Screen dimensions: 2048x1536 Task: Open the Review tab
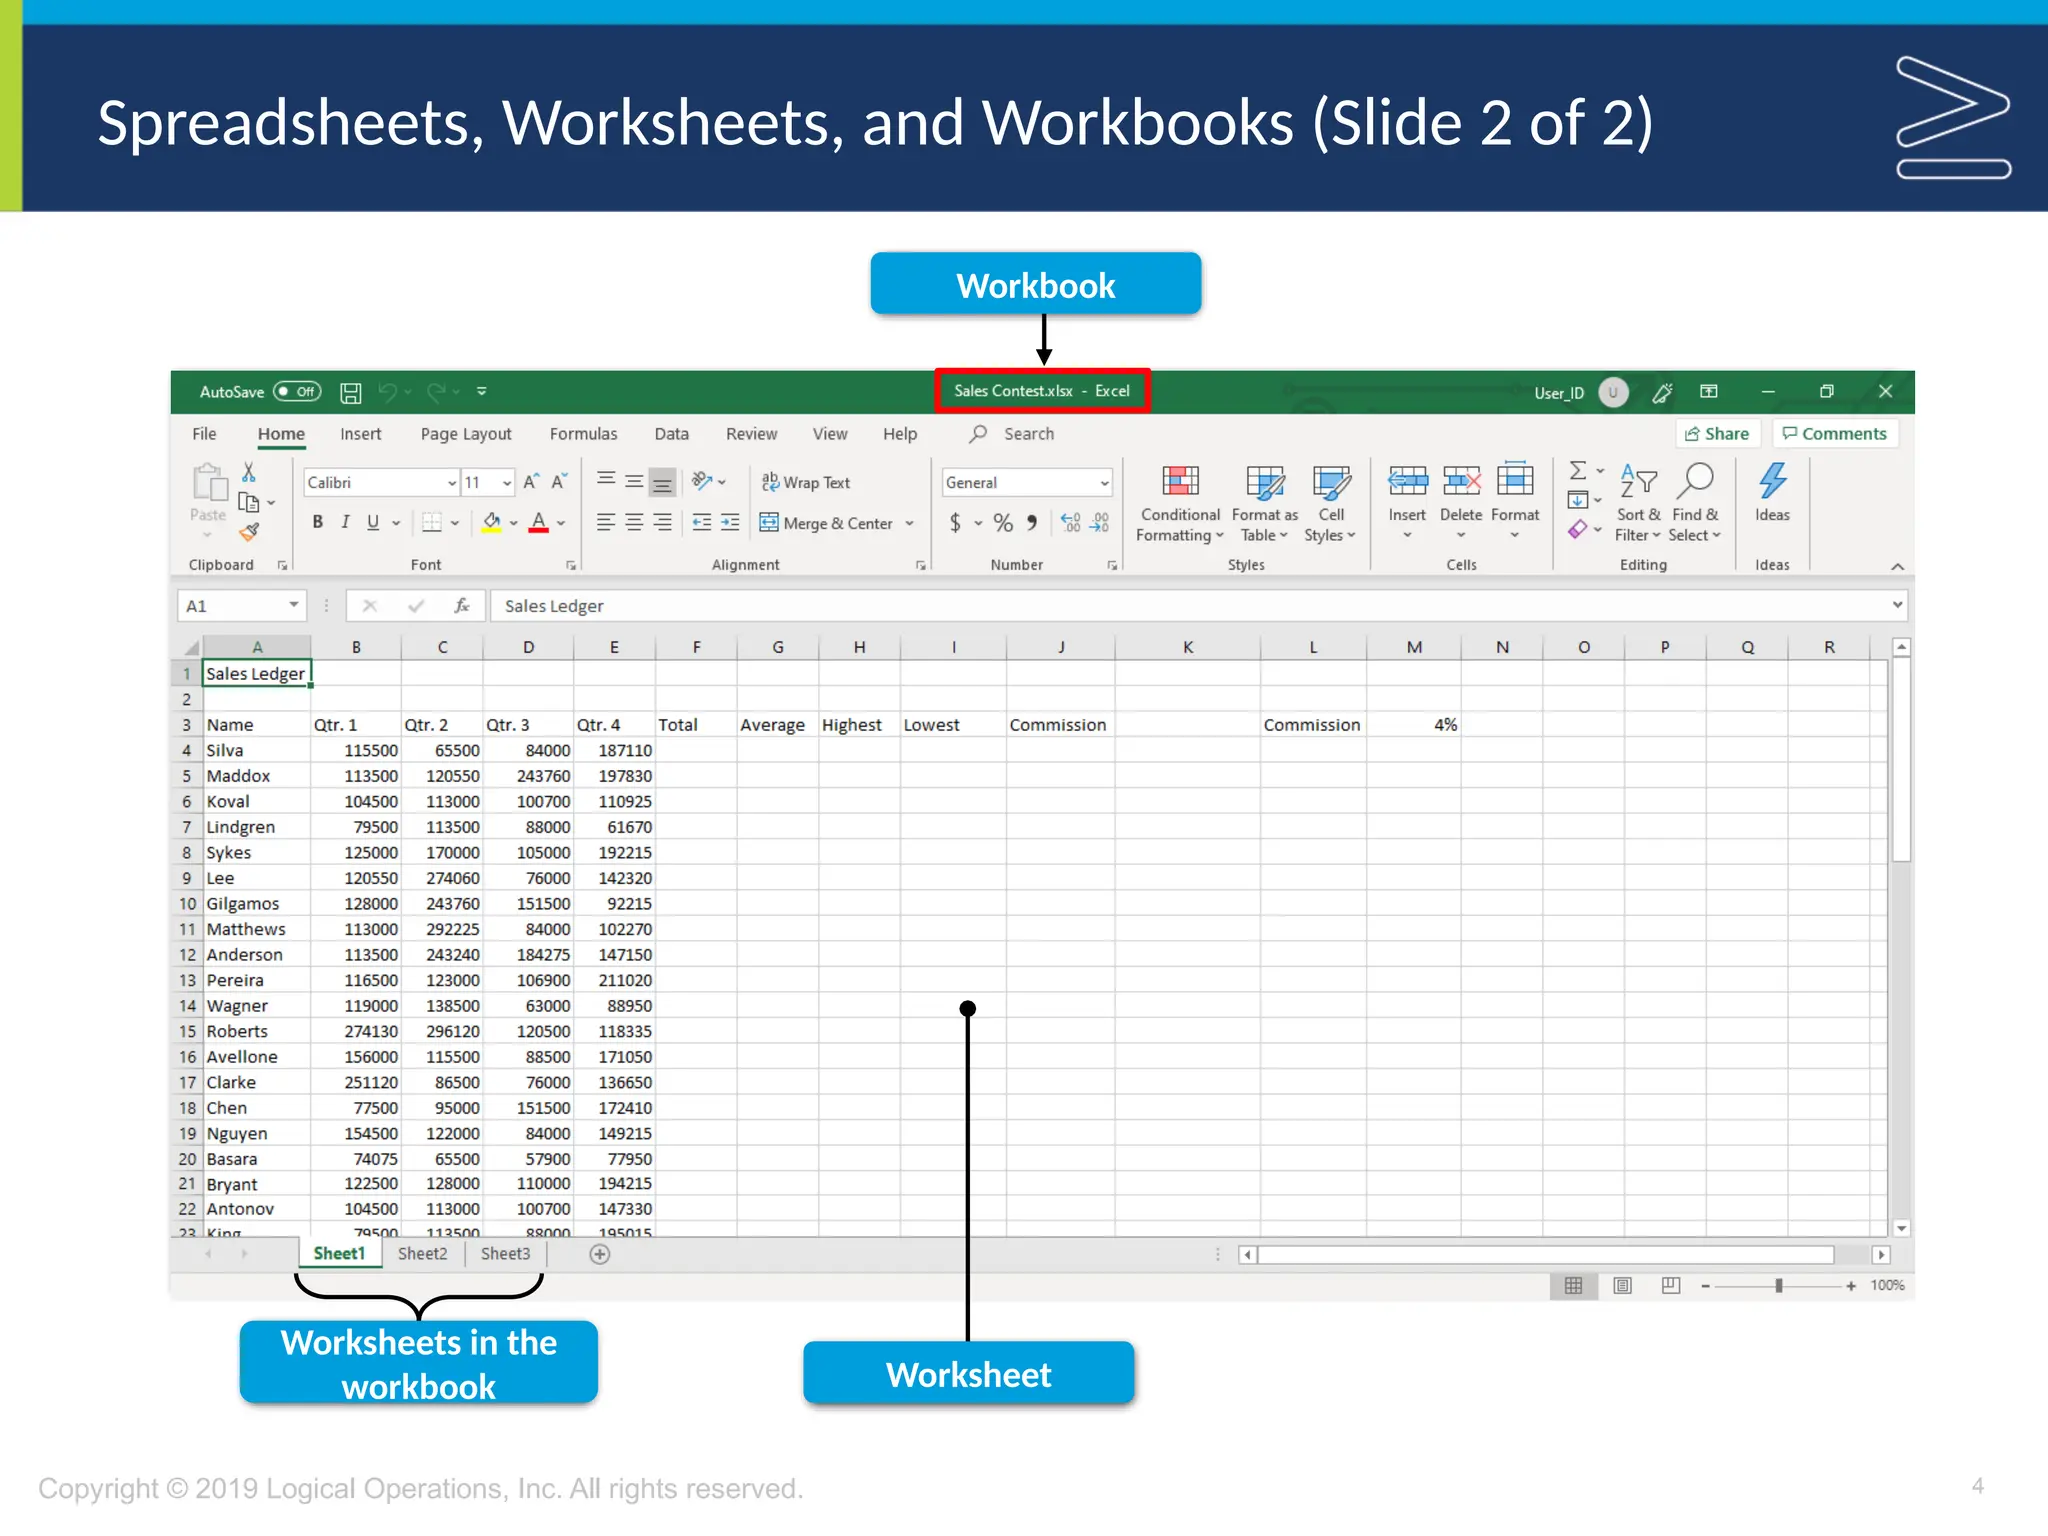(x=751, y=434)
